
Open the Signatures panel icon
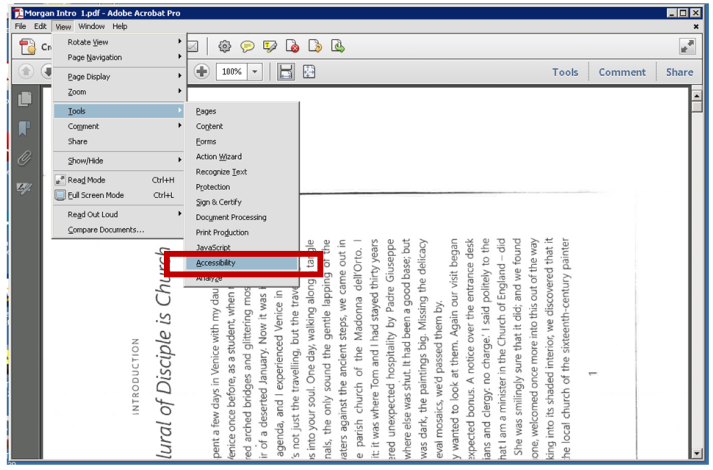tap(25, 188)
